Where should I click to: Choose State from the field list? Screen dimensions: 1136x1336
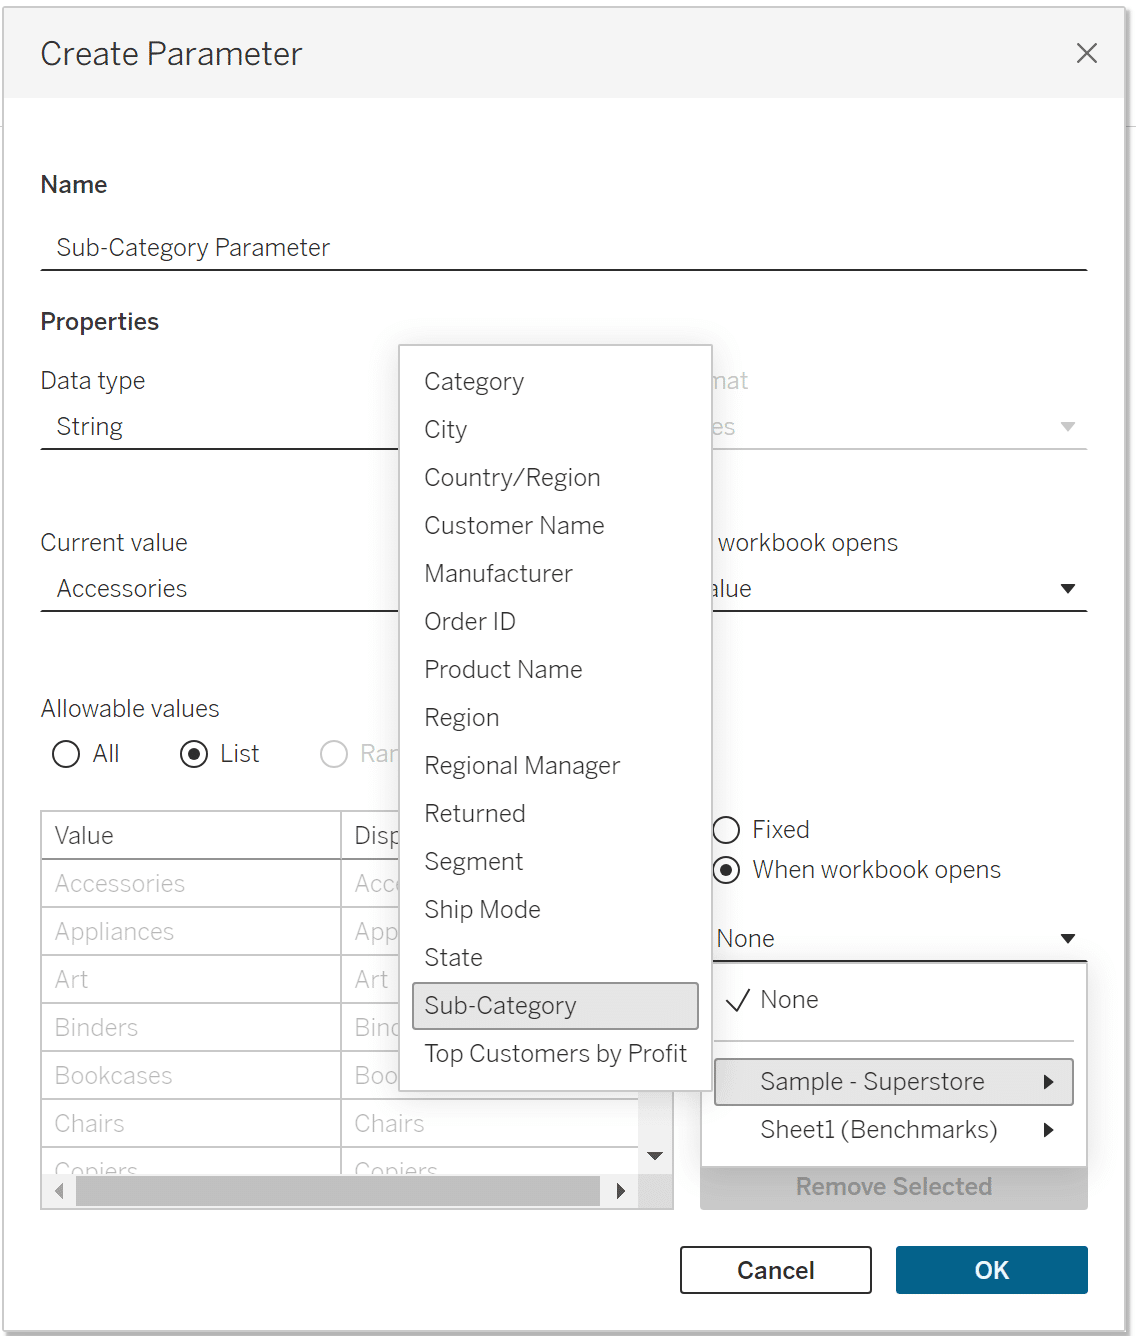[555, 958]
